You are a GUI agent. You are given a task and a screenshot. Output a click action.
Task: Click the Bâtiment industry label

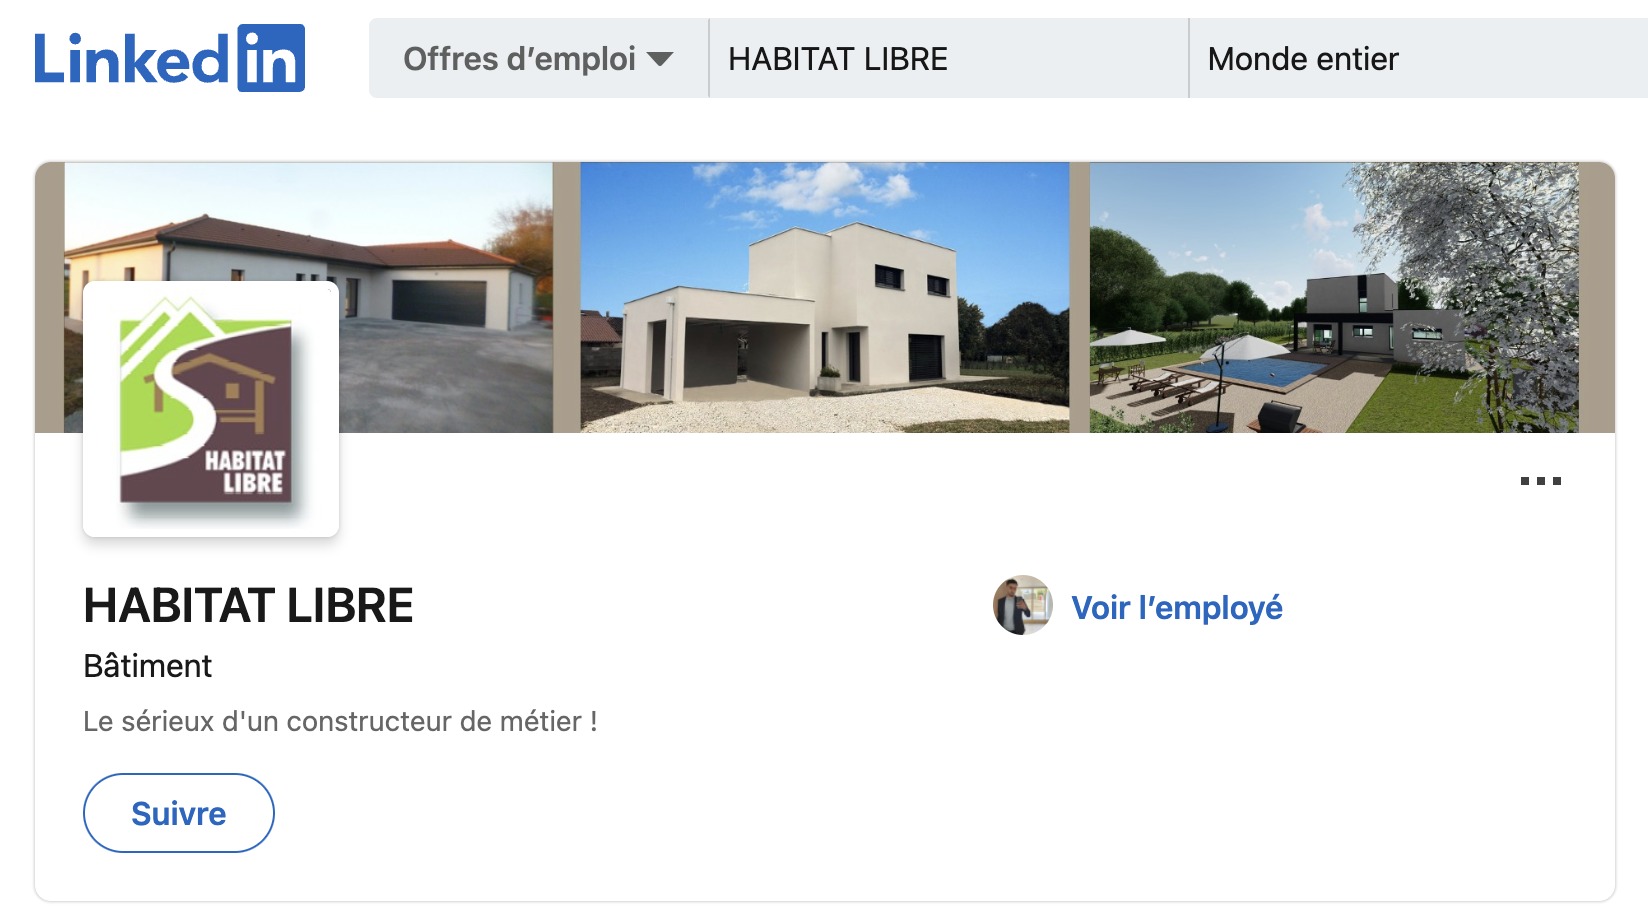[147, 666]
